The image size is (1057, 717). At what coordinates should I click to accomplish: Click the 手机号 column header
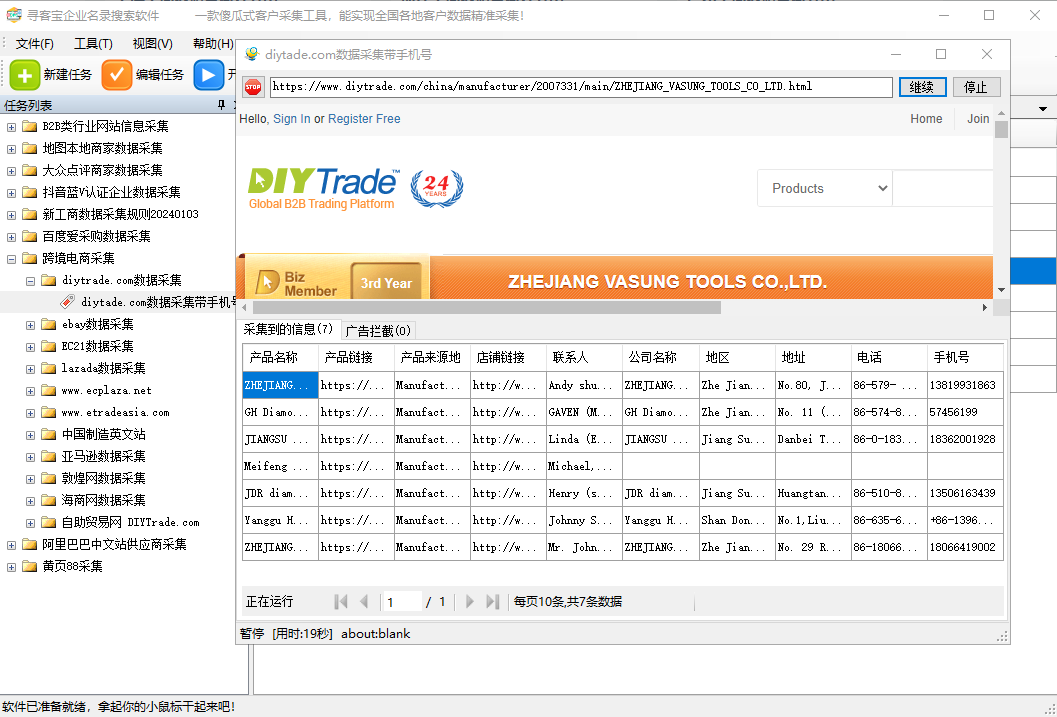[x=965, y=358]
